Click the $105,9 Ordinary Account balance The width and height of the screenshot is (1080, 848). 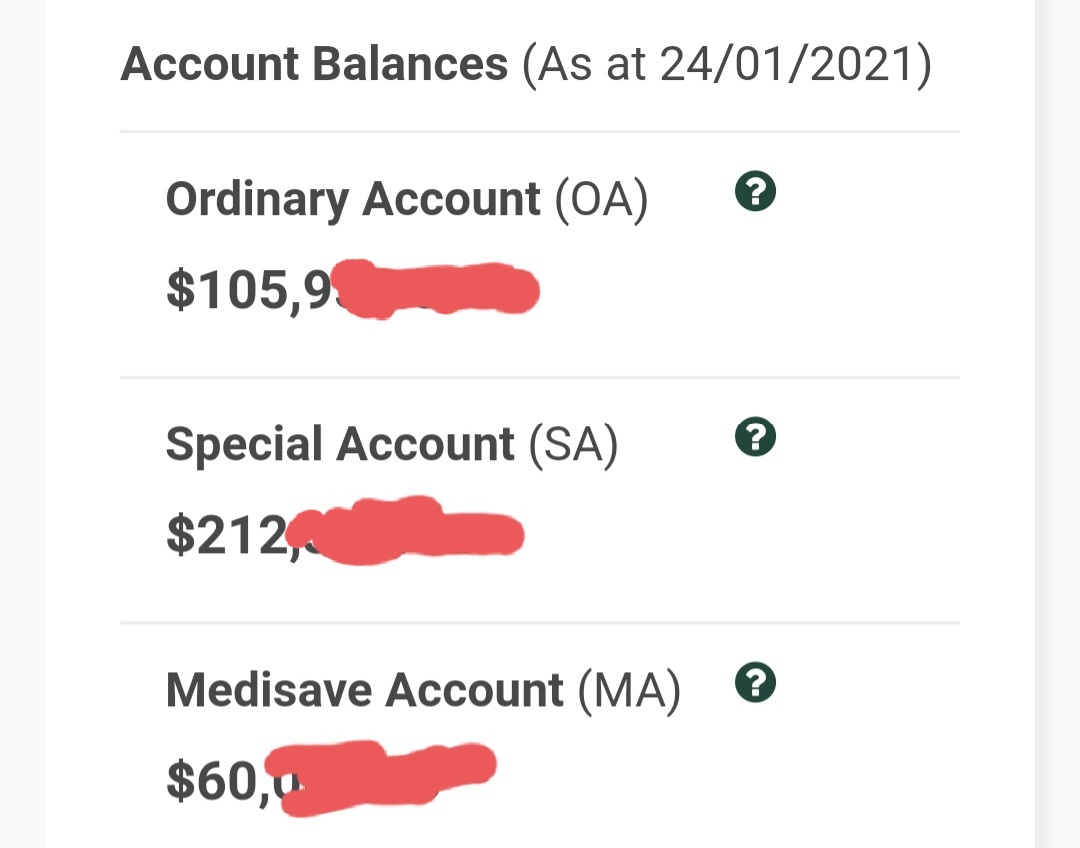[x=248, y=290]
